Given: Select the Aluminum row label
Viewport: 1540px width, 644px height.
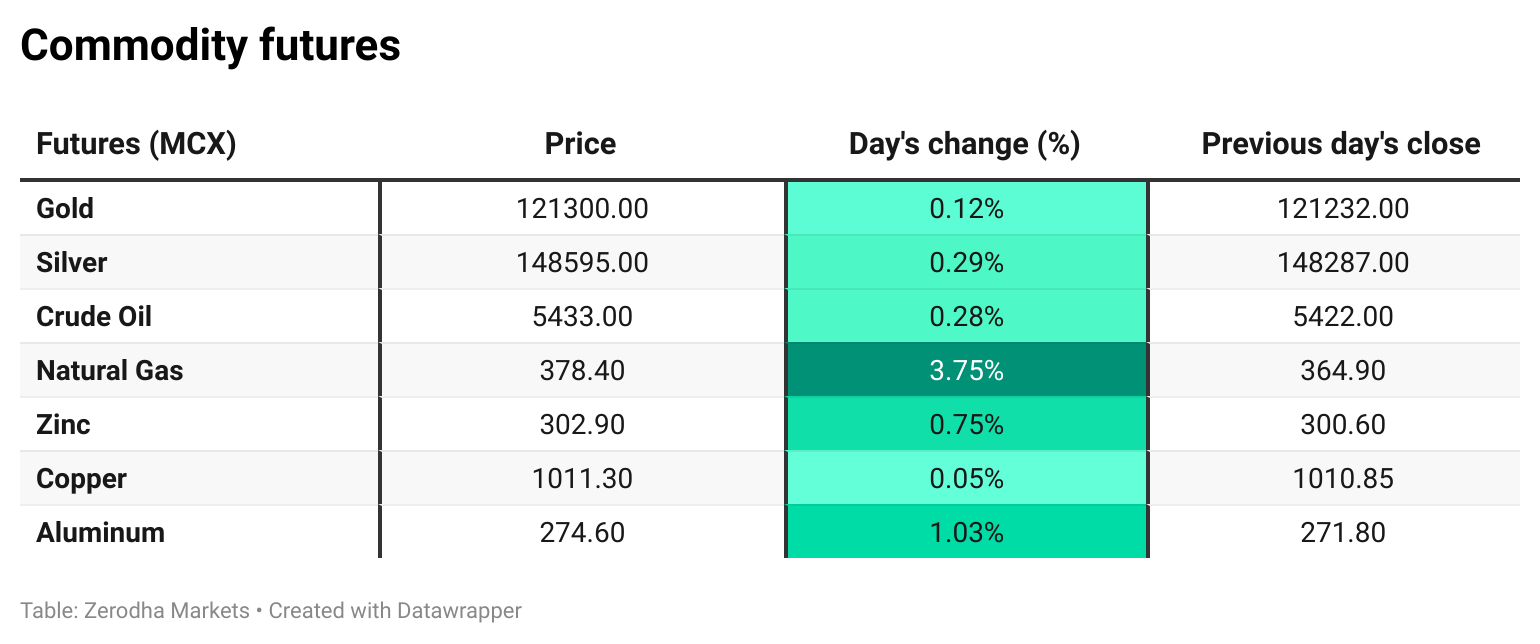Looking at the screenshot, I should pos(100,533).
